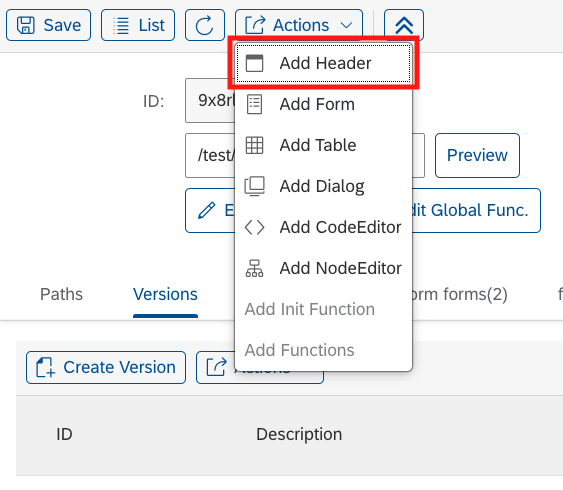Click the circular refresh icon
The height and width of the screenshot is (490, 563).
point(205,25)
